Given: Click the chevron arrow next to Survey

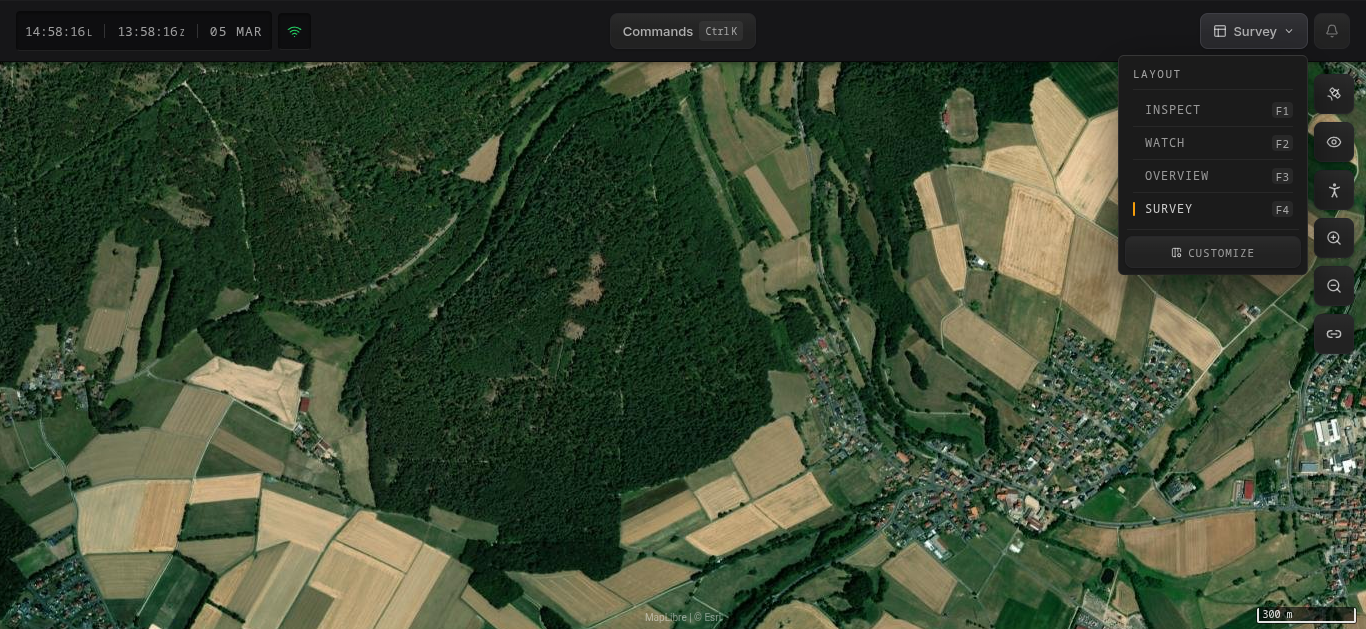Looking at the screenshot, I should pos(1289,31).
